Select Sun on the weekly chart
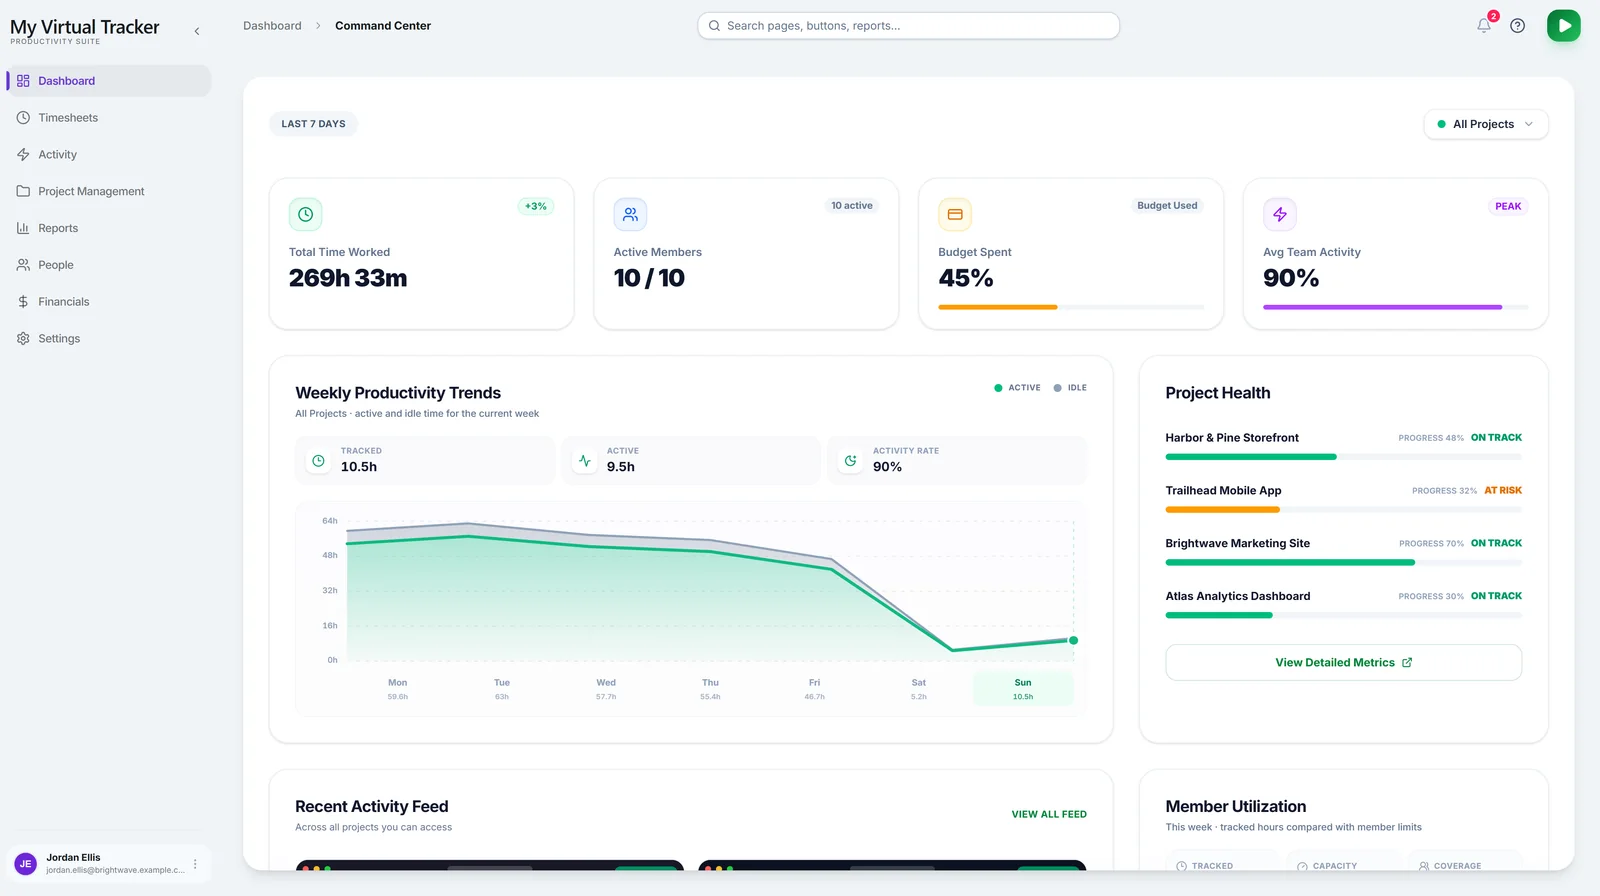The image size is (1600, 896). pyautogui.click(x=1023, y=689)
